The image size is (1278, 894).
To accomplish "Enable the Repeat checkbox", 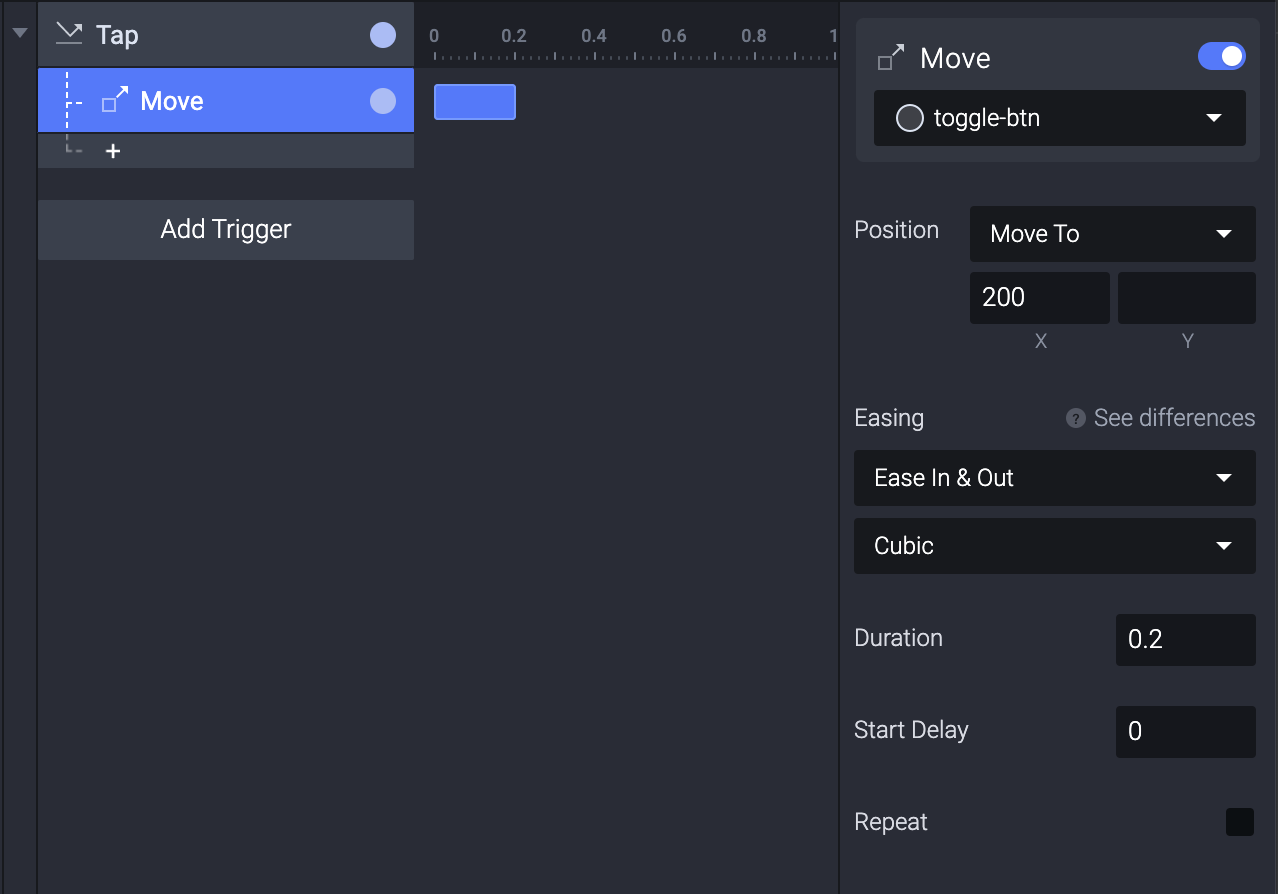I will click(1240, 822).
